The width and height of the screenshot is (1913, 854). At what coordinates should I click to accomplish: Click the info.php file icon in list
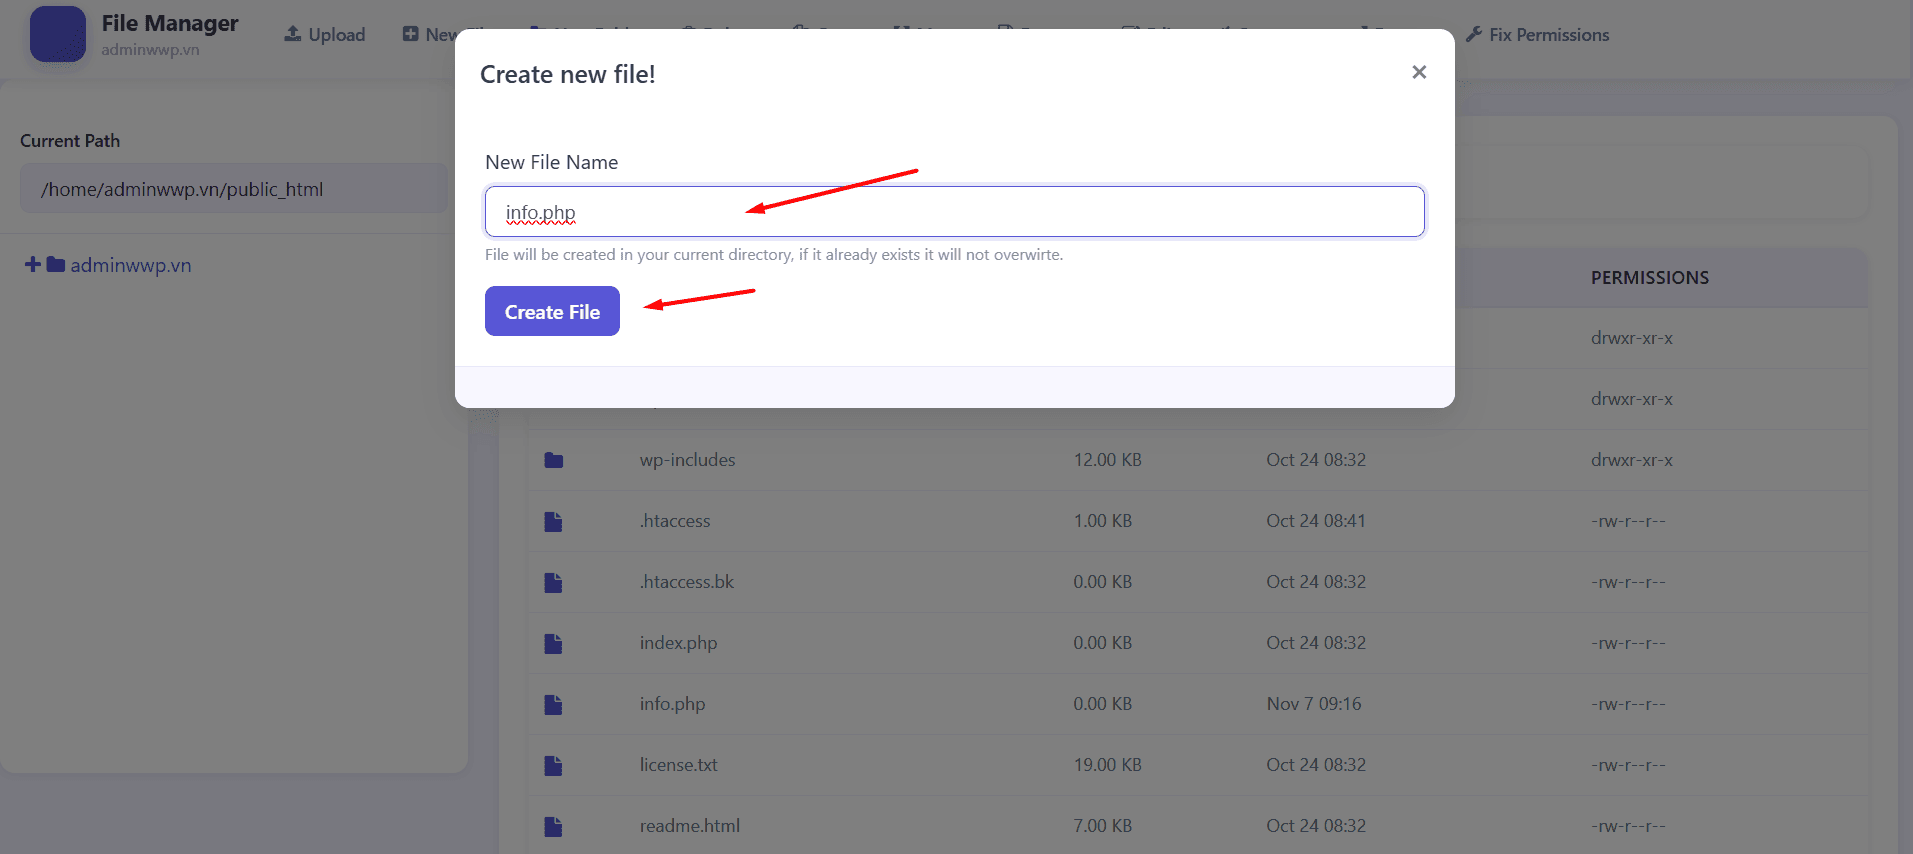point(553,704)
